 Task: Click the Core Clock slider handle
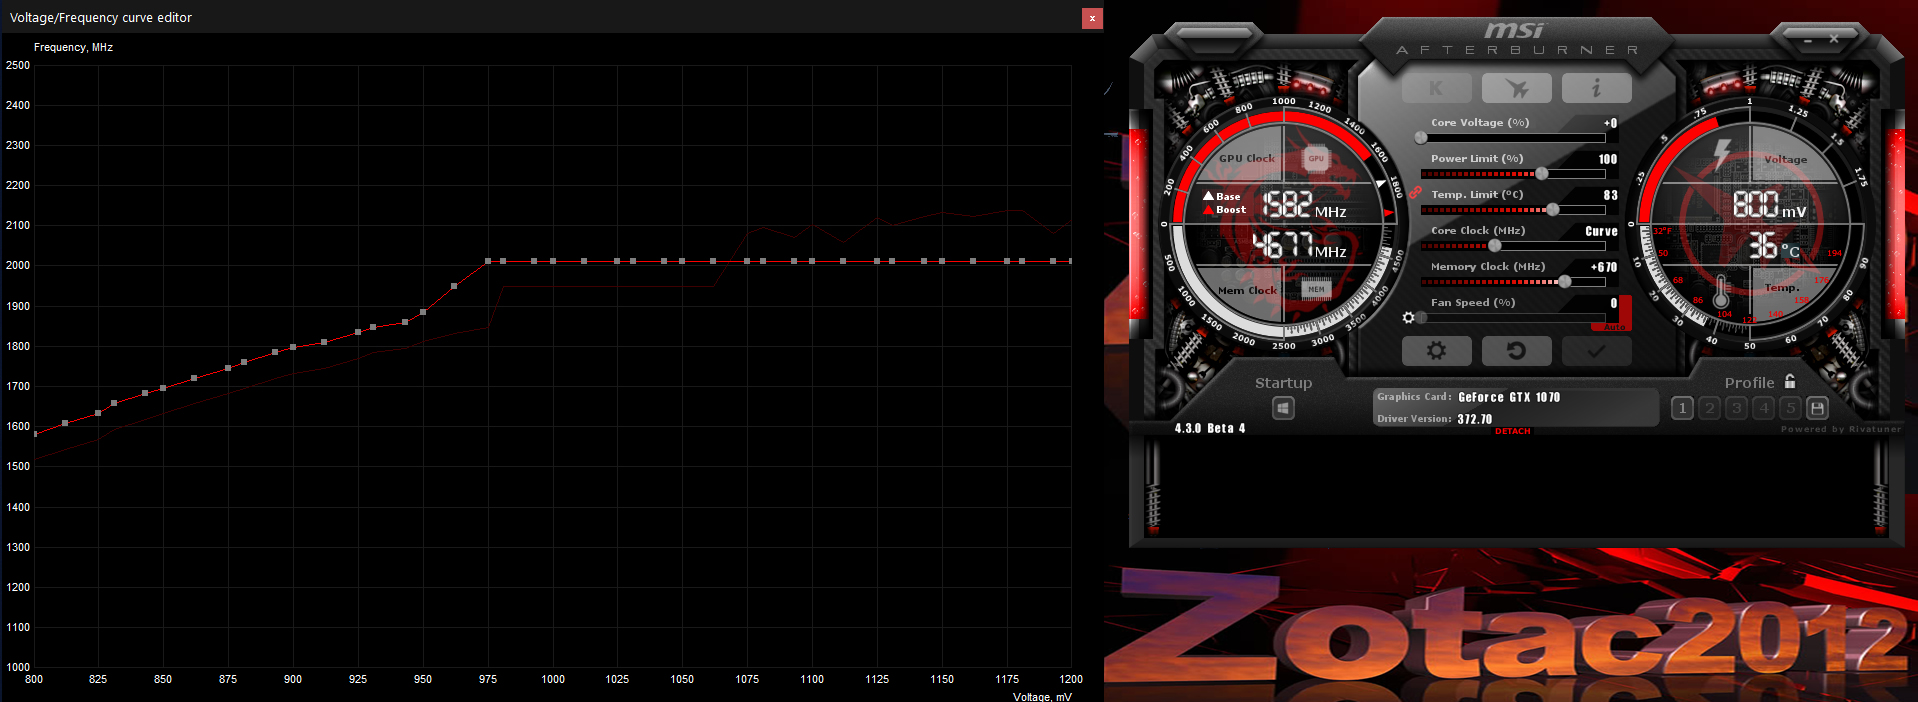click(1495, 246)
